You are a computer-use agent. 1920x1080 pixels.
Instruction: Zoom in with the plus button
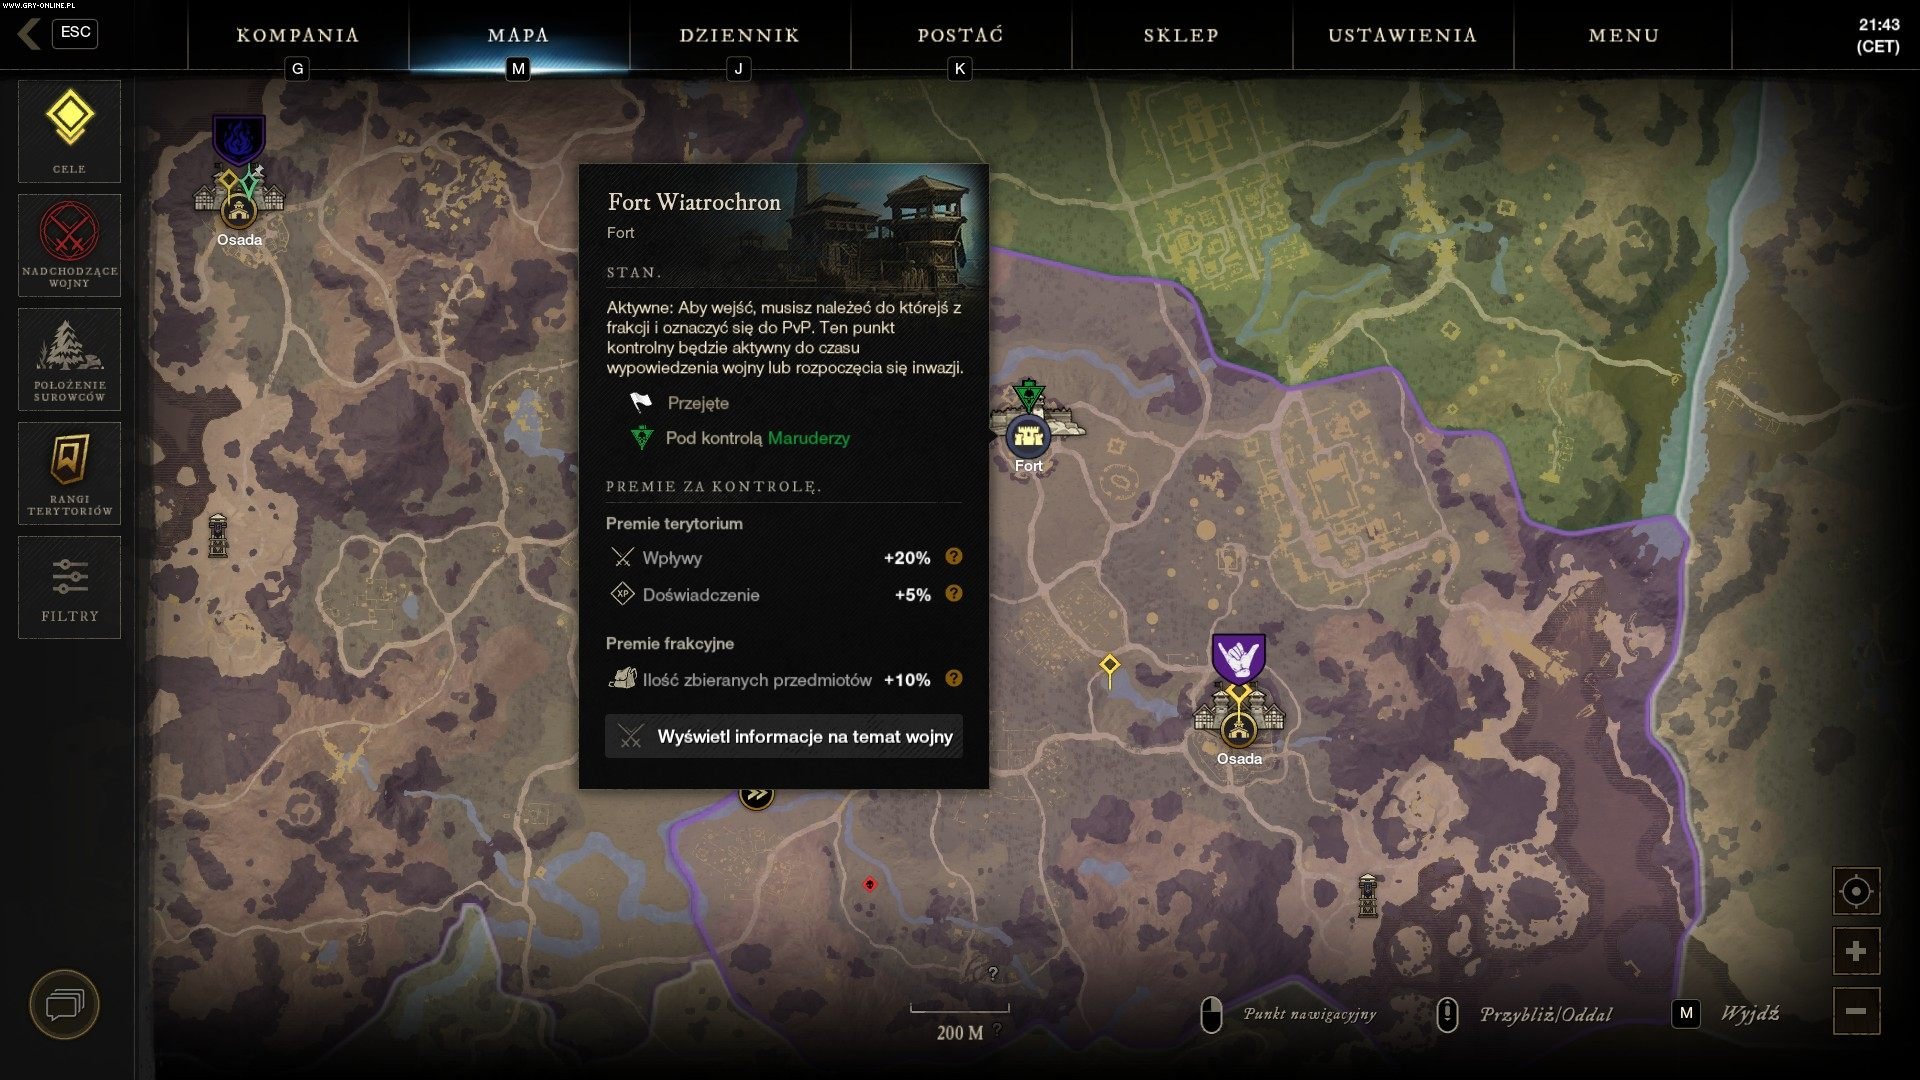click(x=1856, y=951)
